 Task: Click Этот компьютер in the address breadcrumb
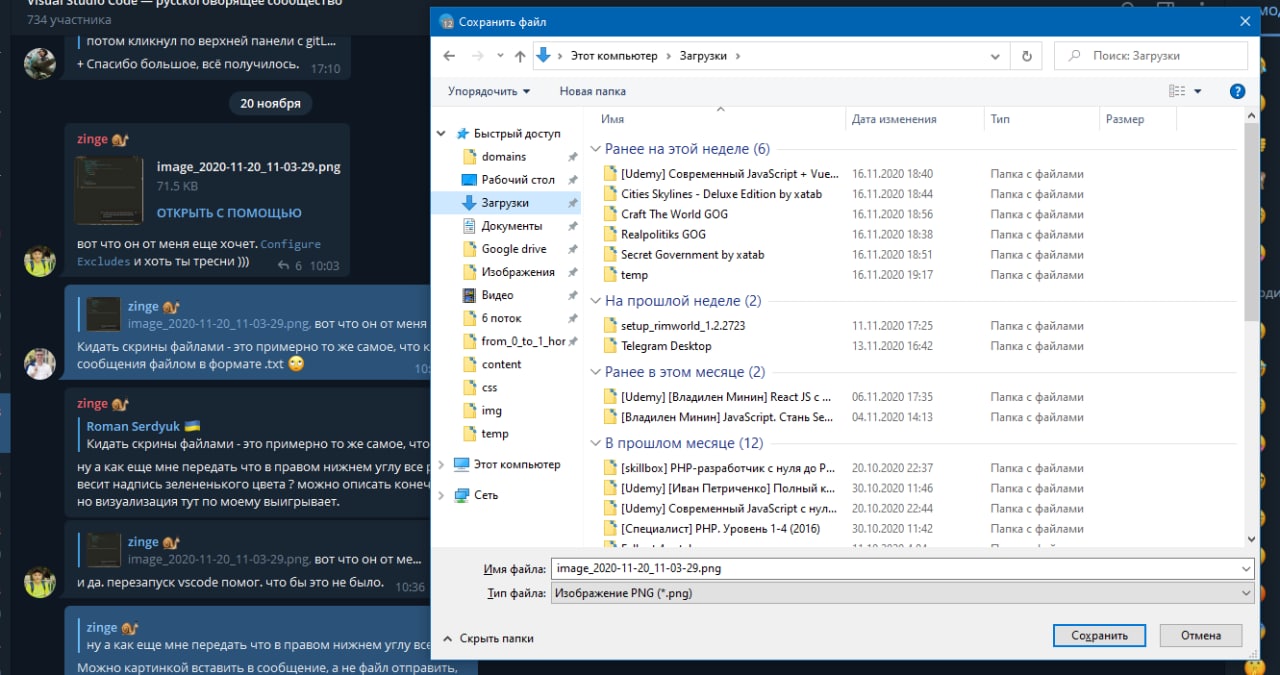click(x=614, y=56)
